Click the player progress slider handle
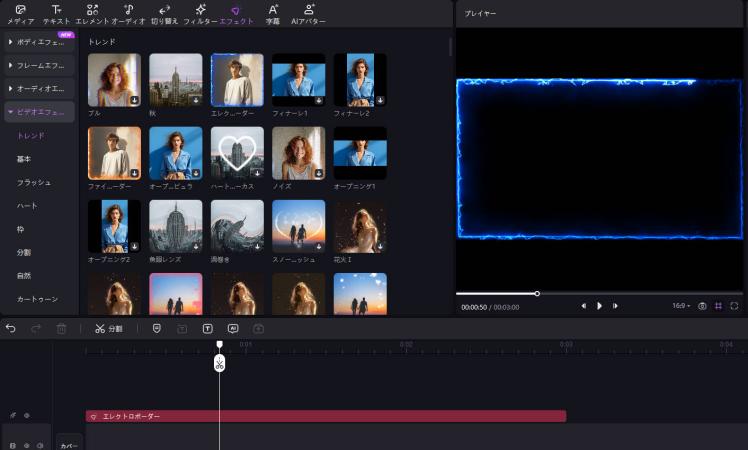Image resolution: width=748 pixels, height=450 pixels. pos(537,293)
